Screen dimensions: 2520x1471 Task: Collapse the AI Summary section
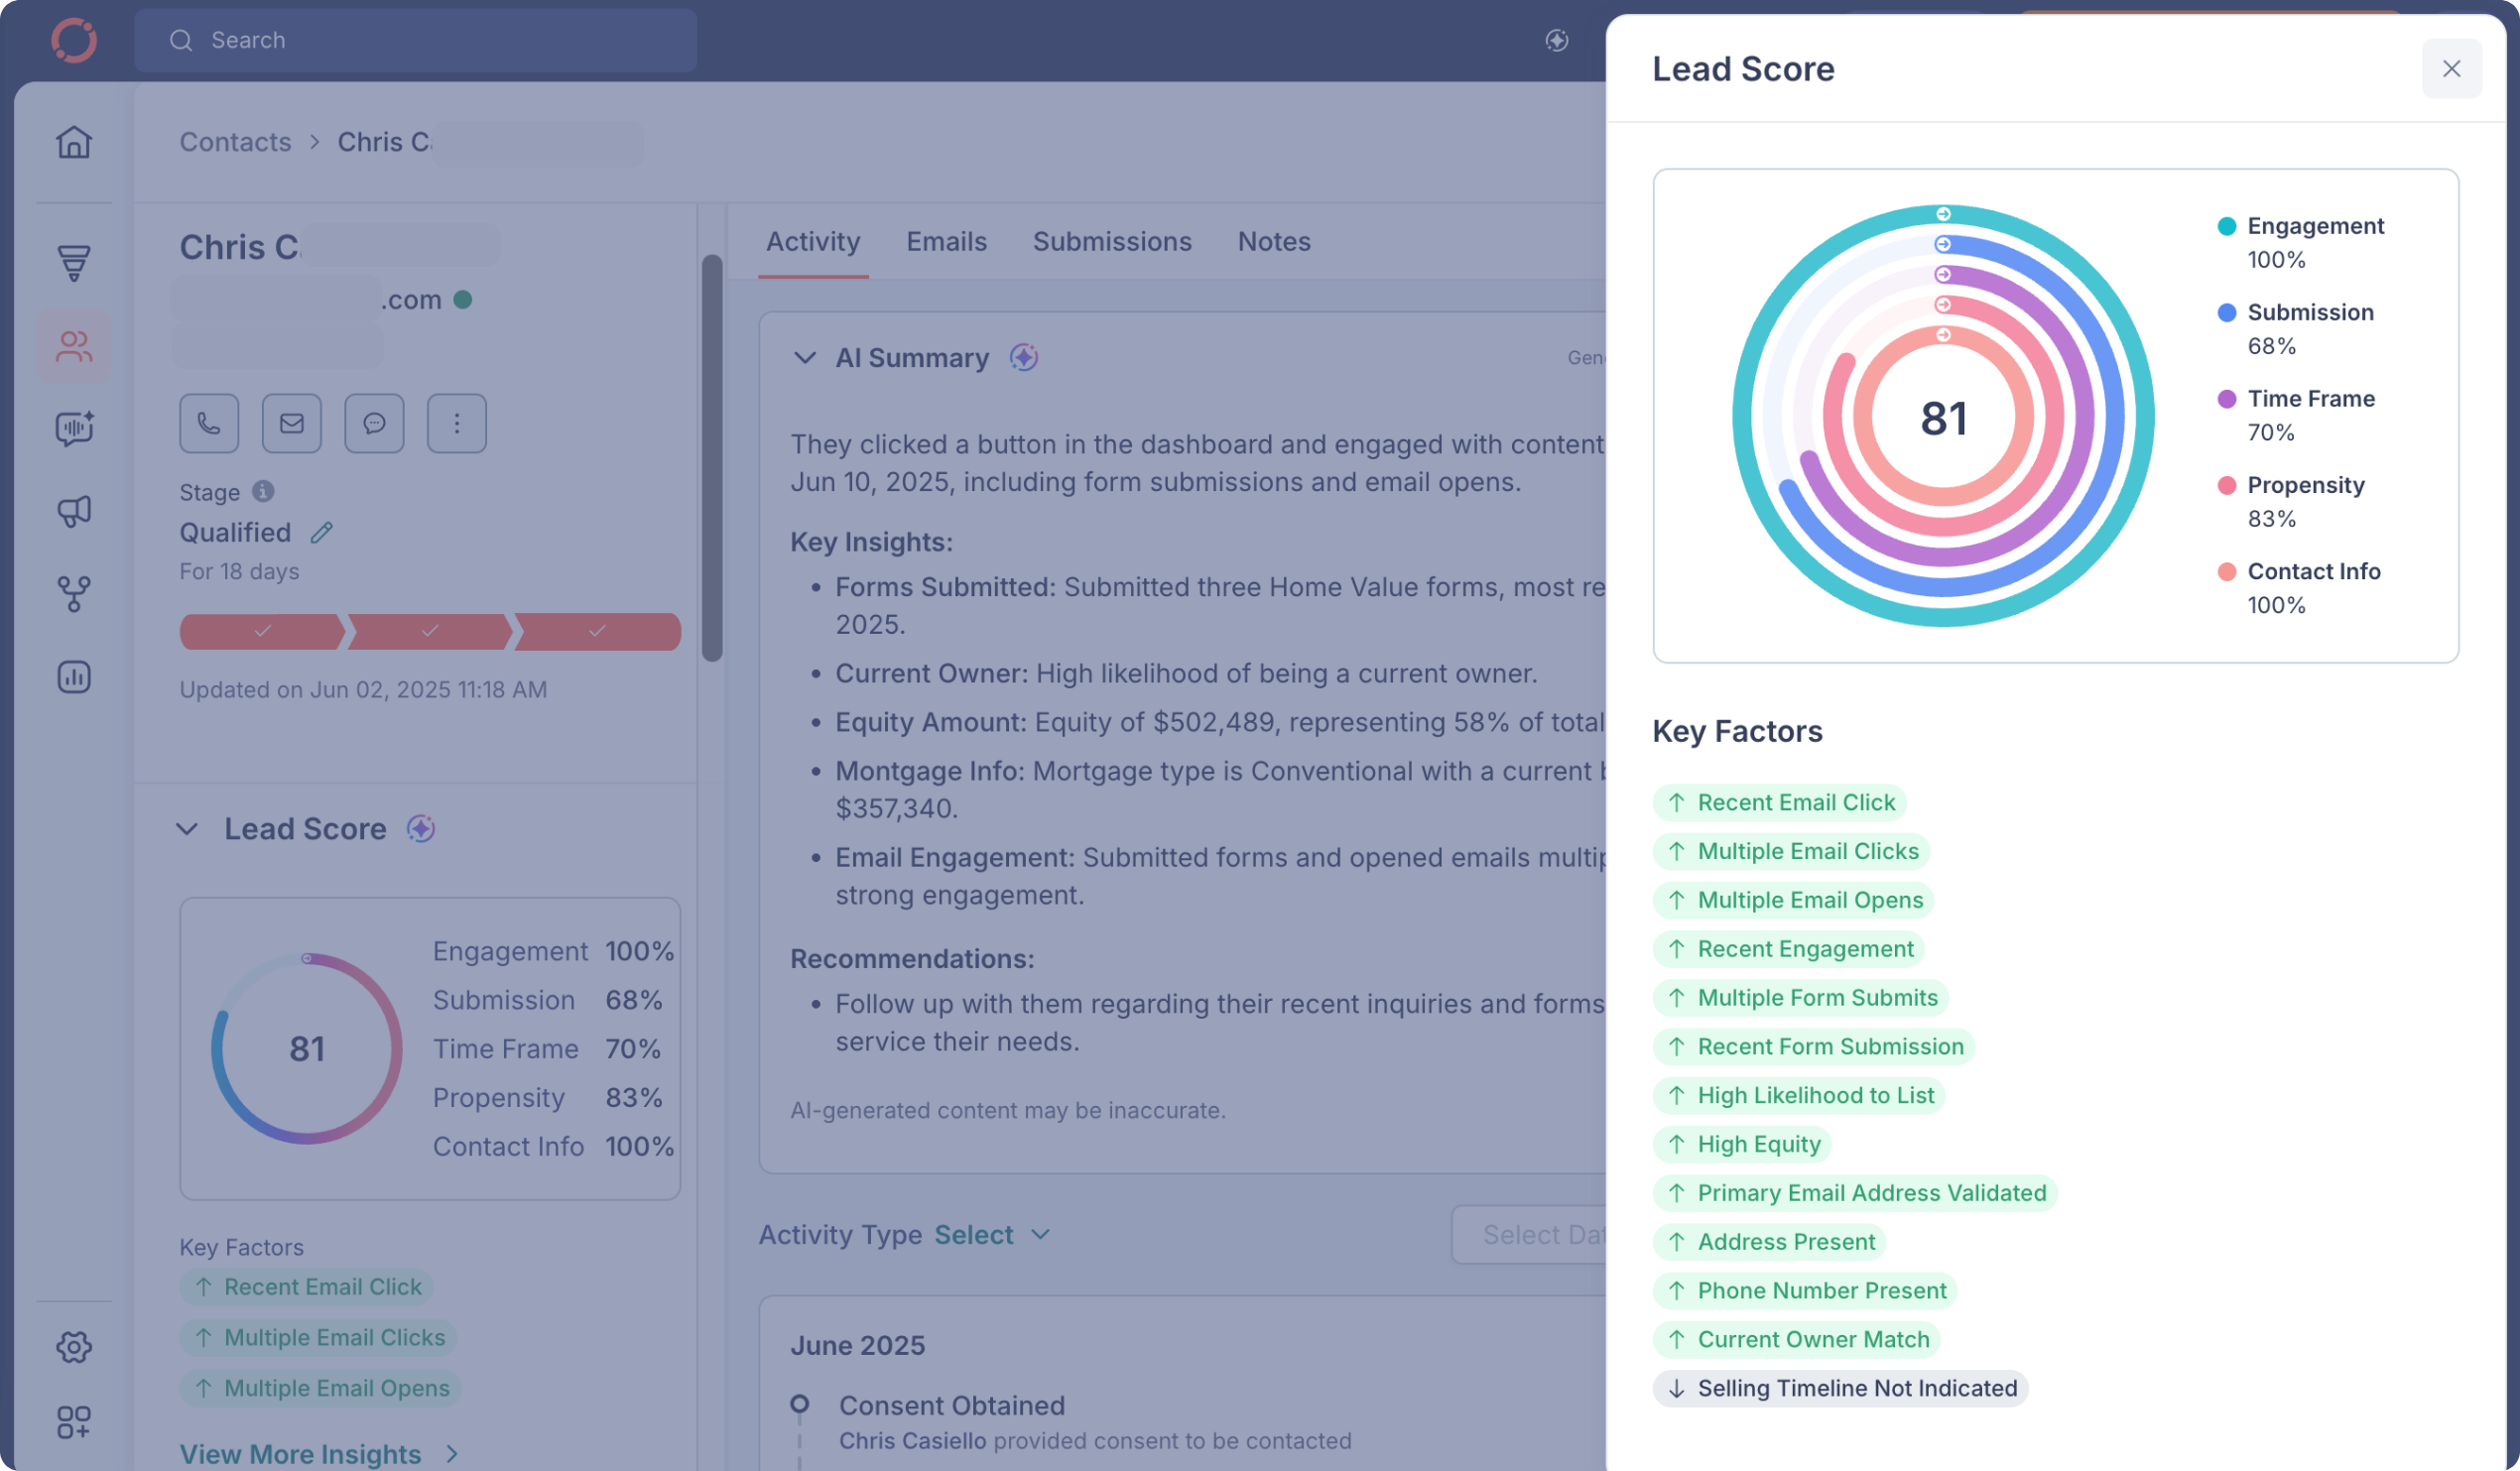[x=805, y=357]
